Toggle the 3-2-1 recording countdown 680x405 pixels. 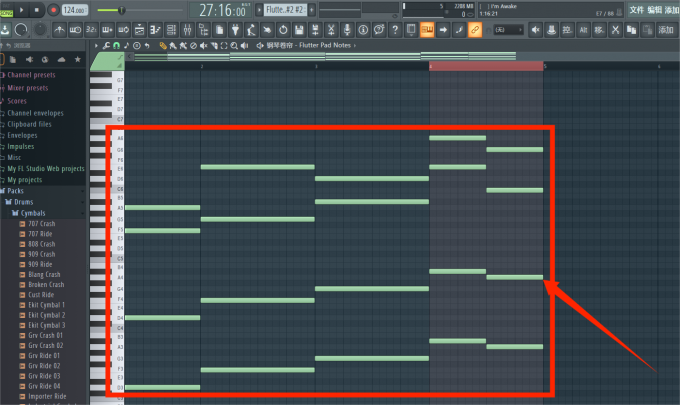click(91, 30)
